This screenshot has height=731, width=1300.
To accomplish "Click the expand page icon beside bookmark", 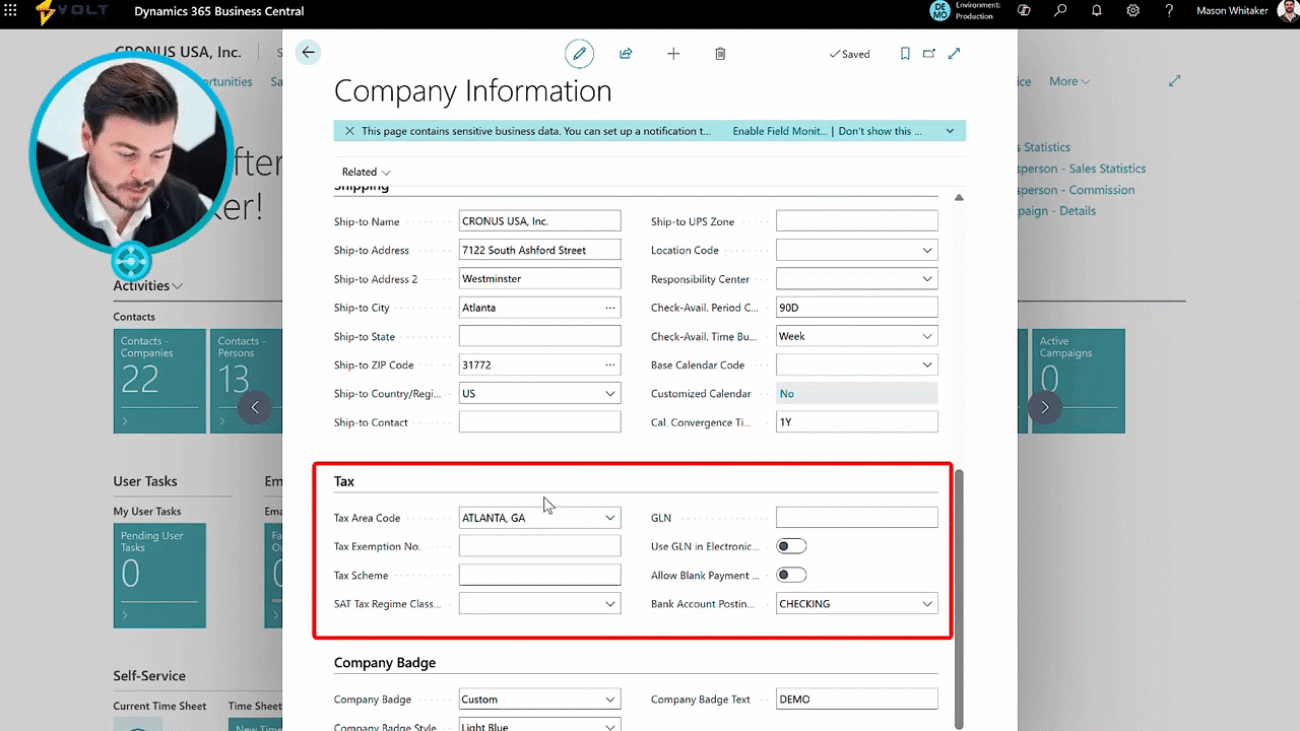I will (954, 54).
